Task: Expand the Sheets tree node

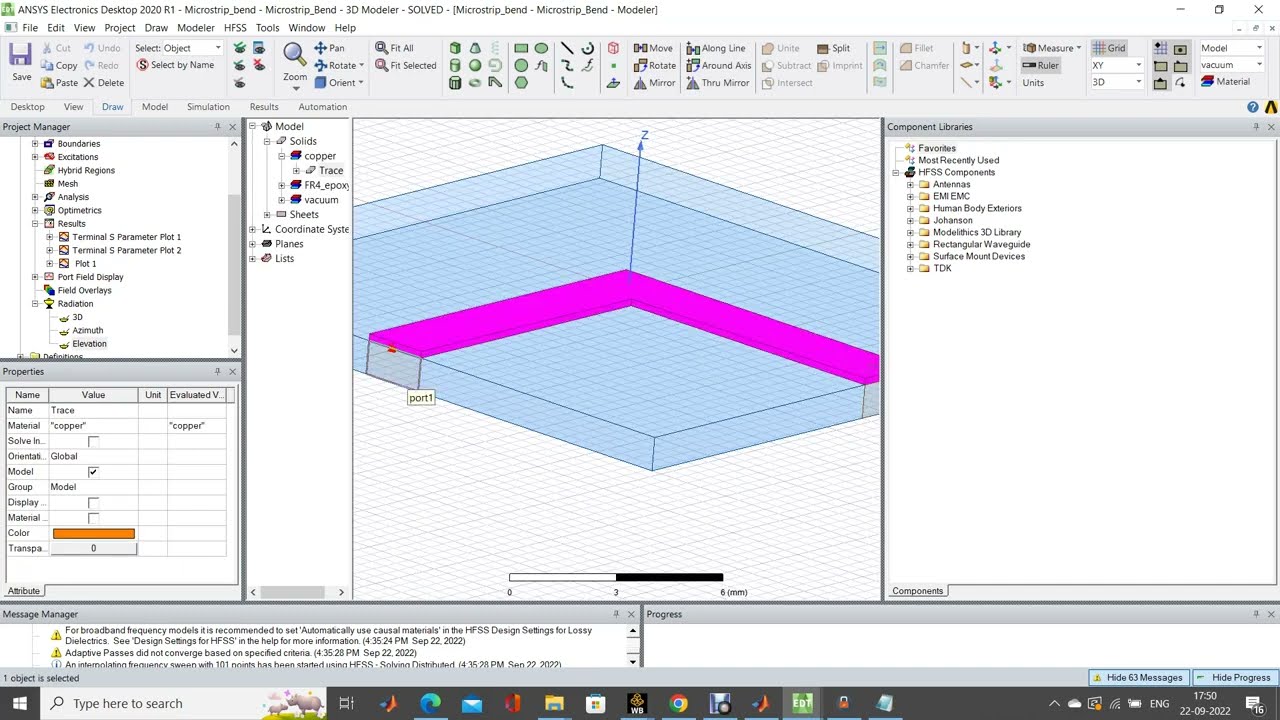Action: point(267,215)
